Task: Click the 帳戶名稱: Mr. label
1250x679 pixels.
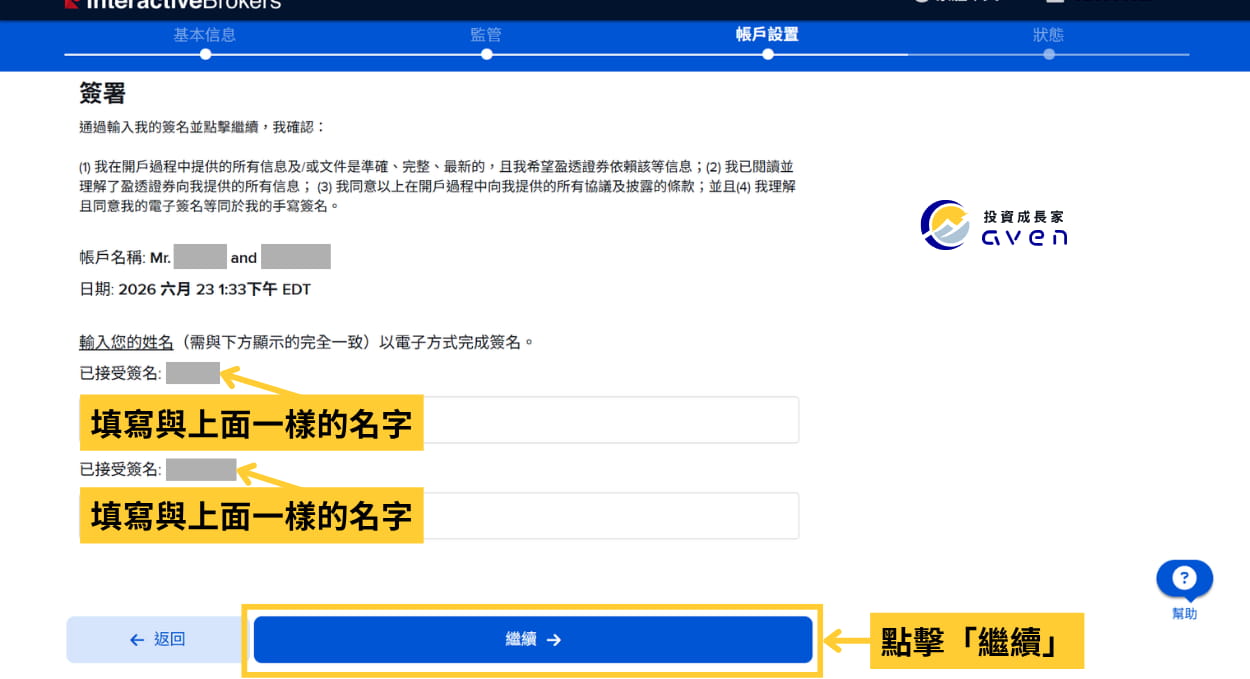Action: 125,258
